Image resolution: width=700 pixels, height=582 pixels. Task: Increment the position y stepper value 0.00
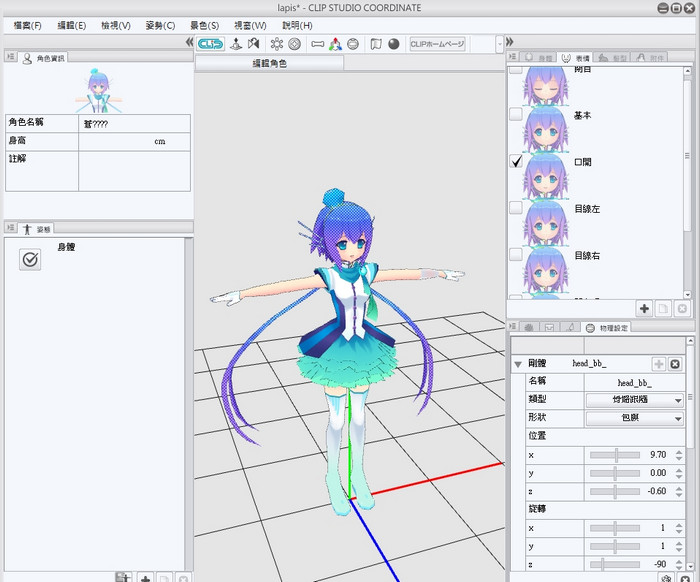pos(679,470)
